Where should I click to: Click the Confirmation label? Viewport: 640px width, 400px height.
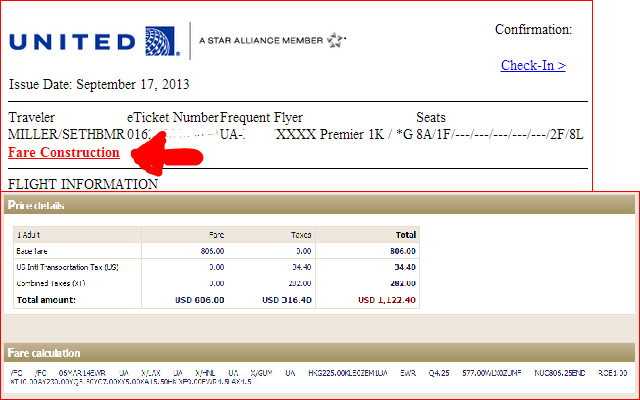click(x=533, y=30)
